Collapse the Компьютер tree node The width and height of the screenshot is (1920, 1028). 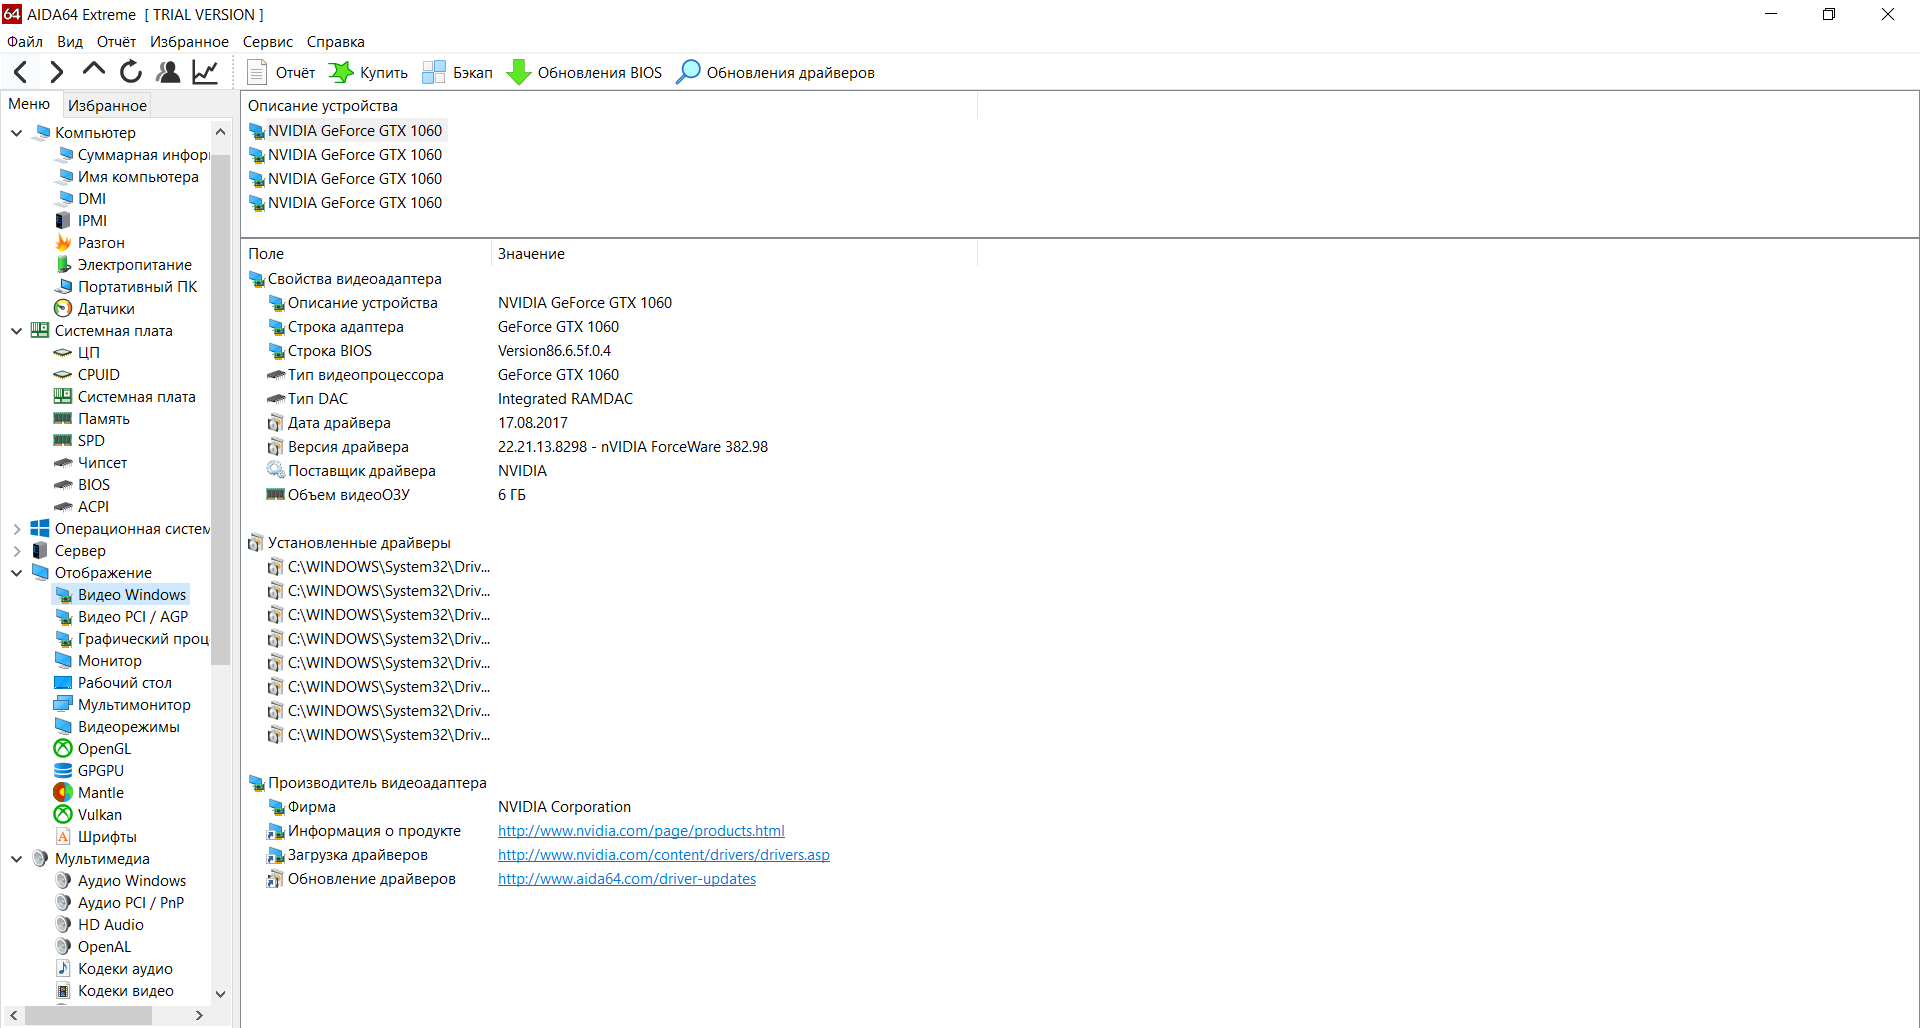pyautogui.click(x=17, y=133)
